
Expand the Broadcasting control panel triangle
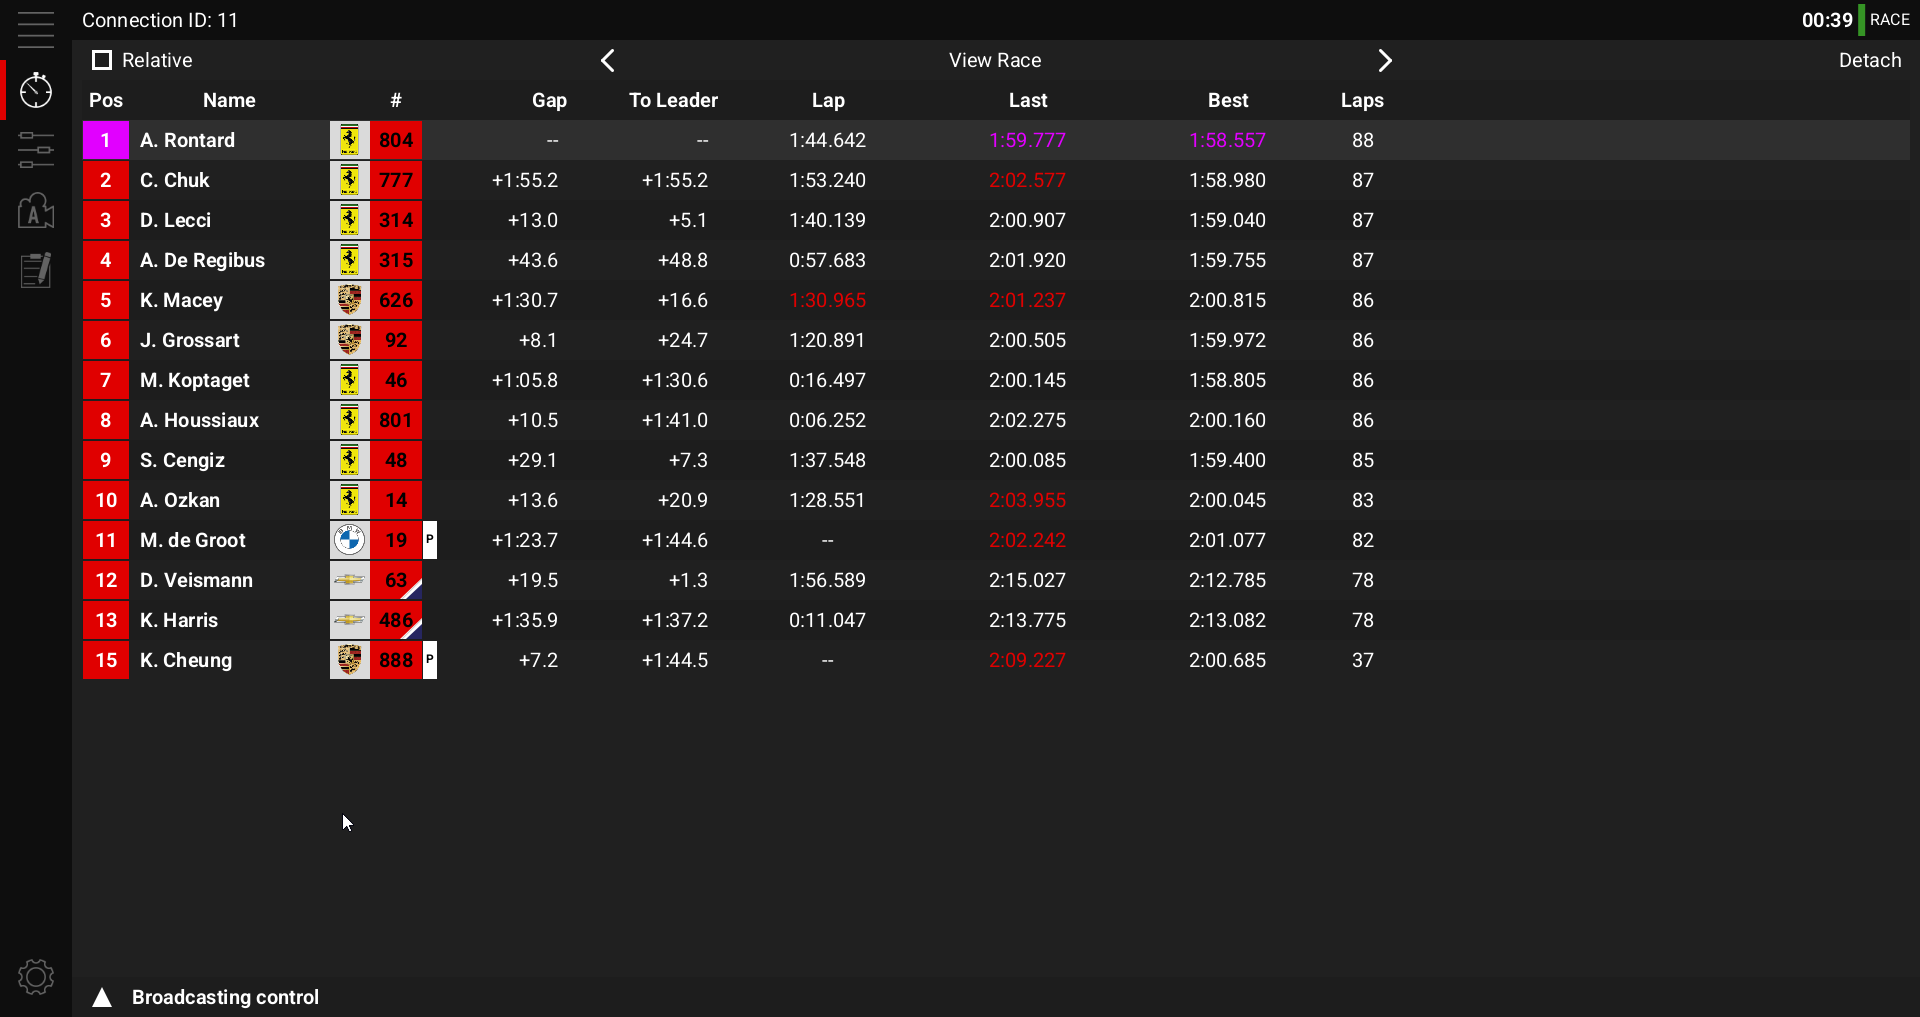(101, 997)
